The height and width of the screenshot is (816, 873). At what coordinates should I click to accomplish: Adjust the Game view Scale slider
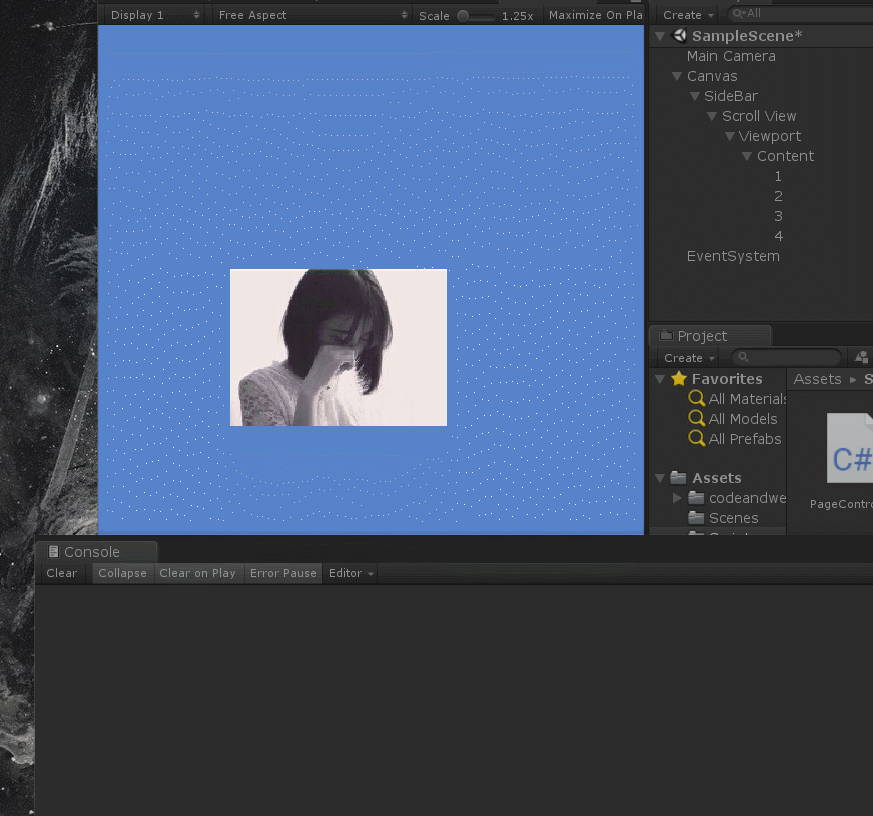(x=475, y=16)
